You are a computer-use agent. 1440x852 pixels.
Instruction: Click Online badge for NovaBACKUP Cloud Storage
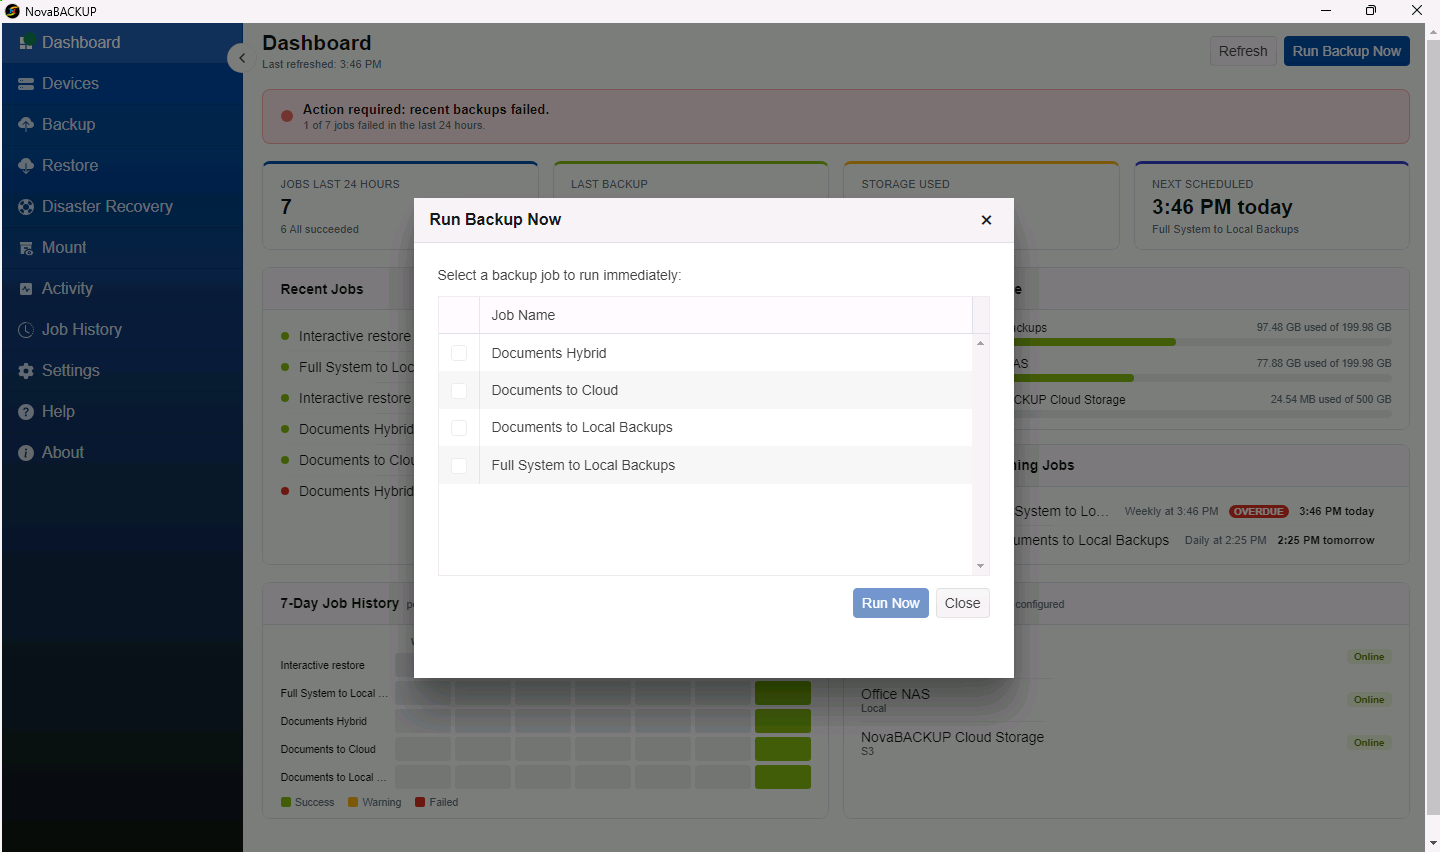click(x=1369, y=743)
